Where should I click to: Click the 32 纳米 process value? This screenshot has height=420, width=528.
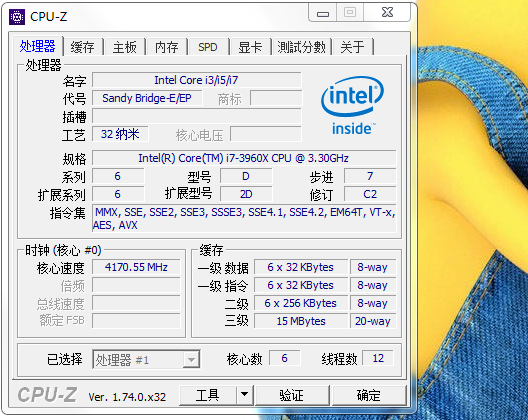120,134
